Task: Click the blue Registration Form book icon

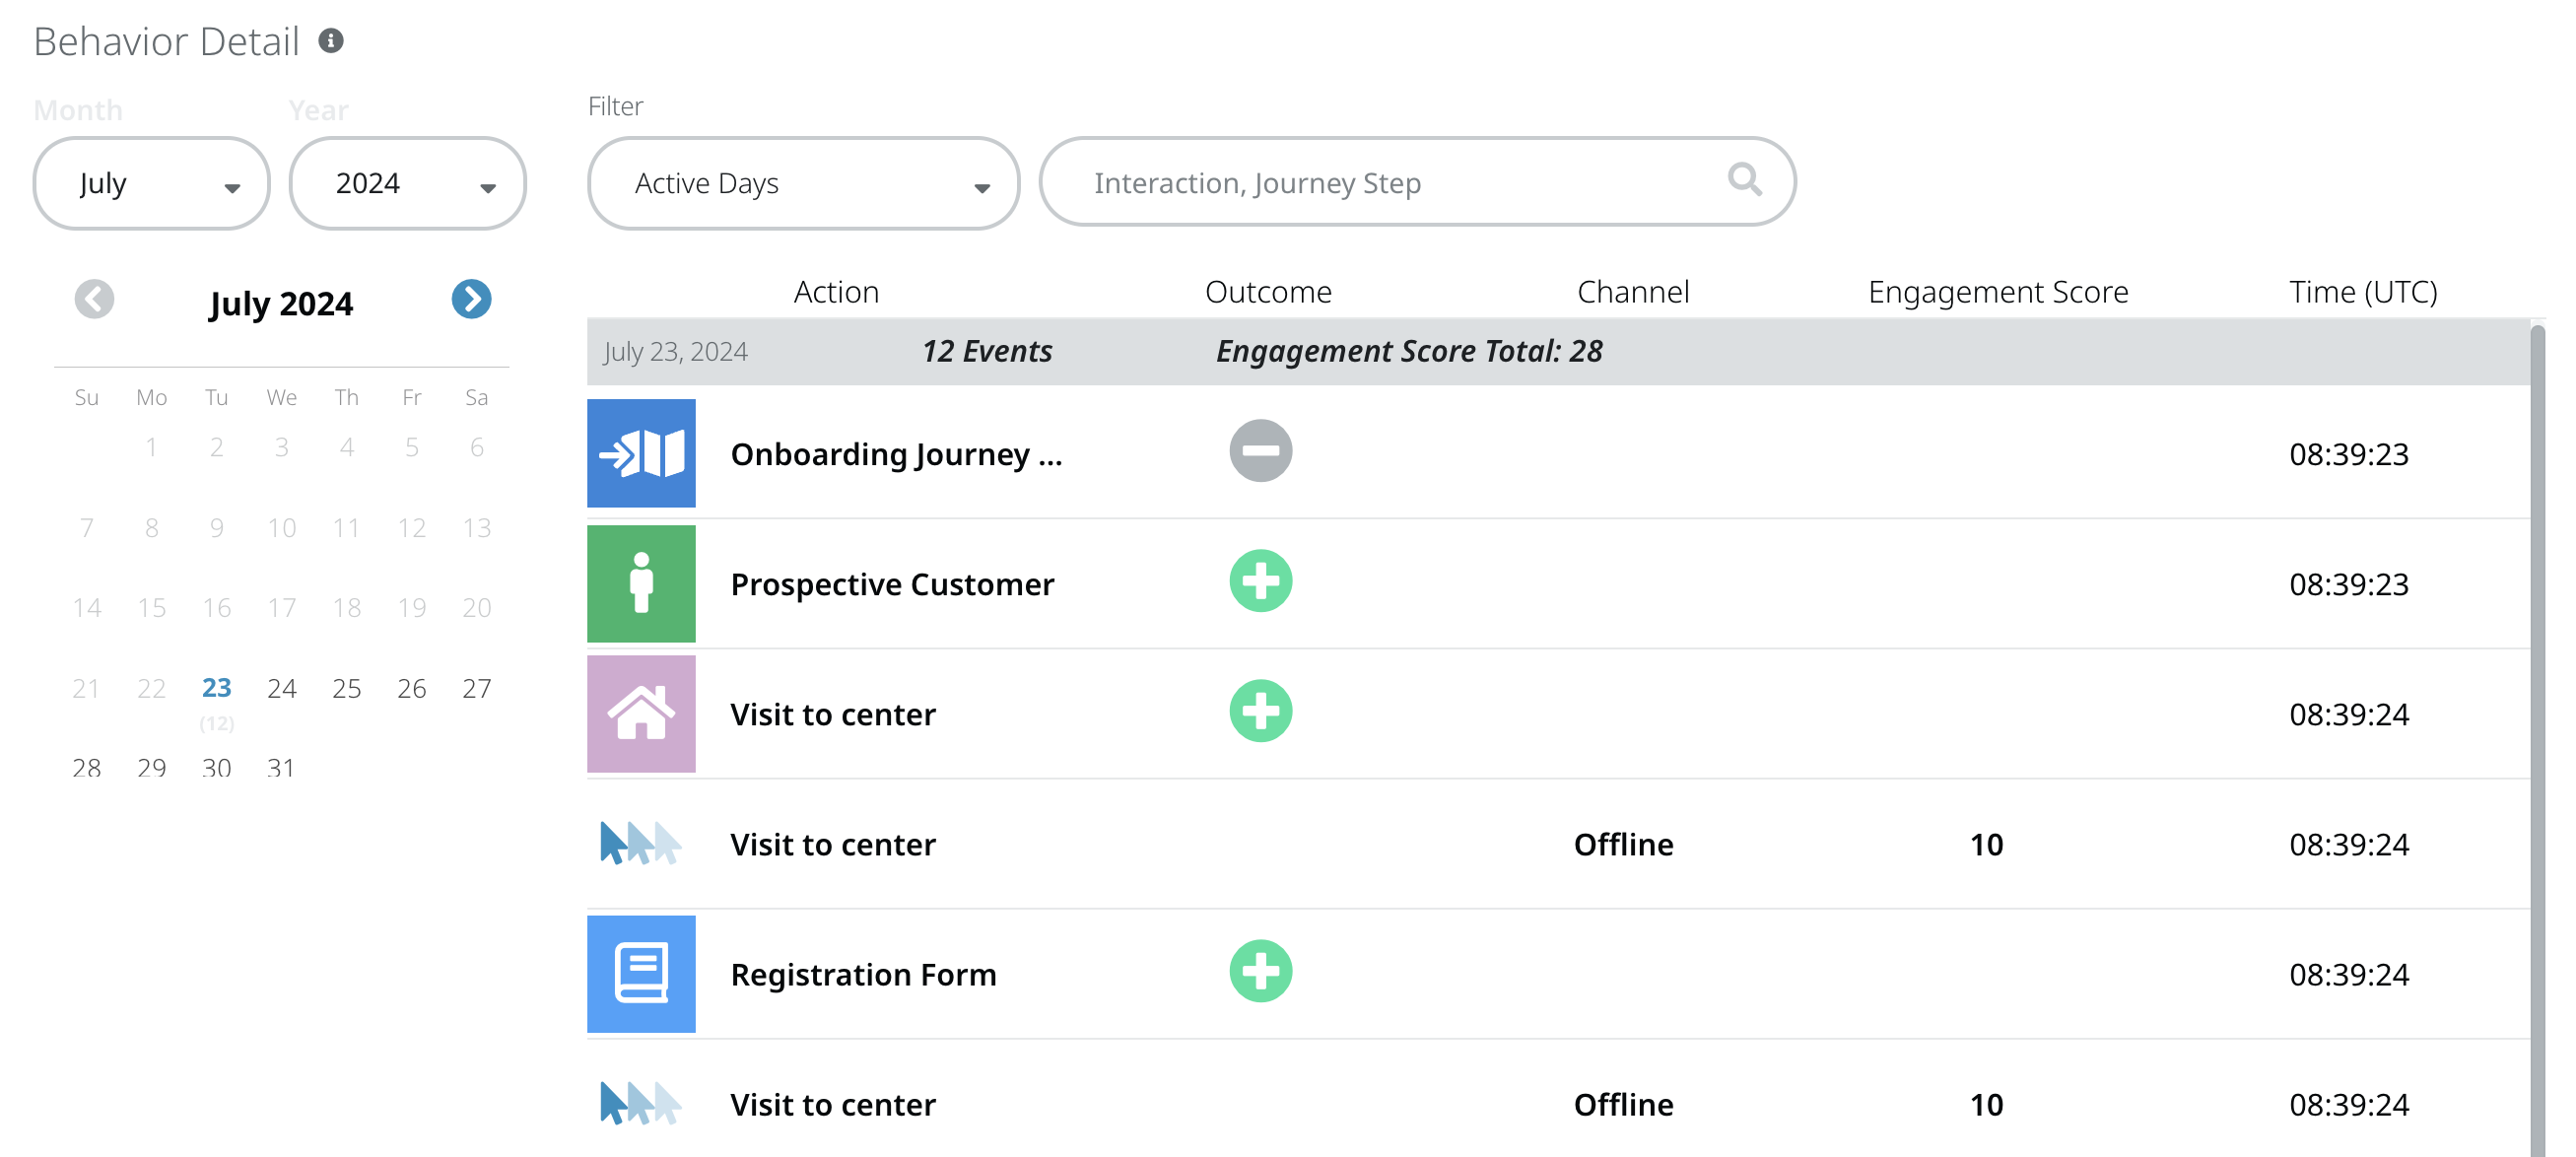Action: (x=641, y=973)
